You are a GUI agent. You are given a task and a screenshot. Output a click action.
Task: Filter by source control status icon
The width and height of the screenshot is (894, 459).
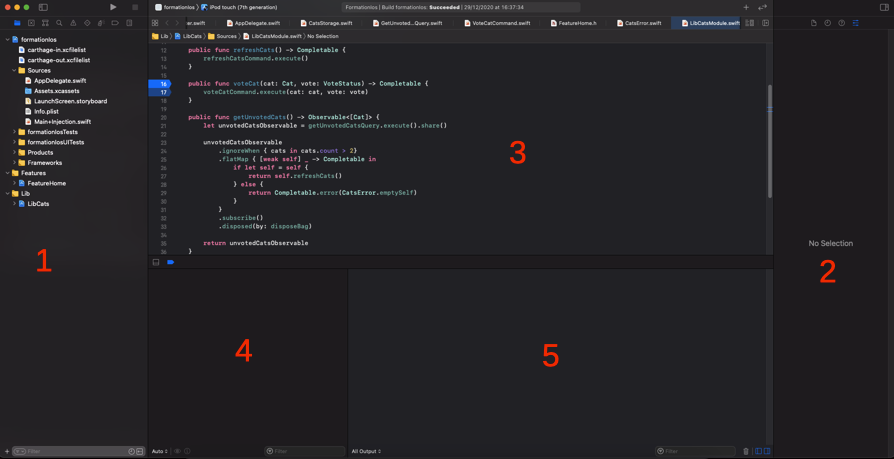139,451
